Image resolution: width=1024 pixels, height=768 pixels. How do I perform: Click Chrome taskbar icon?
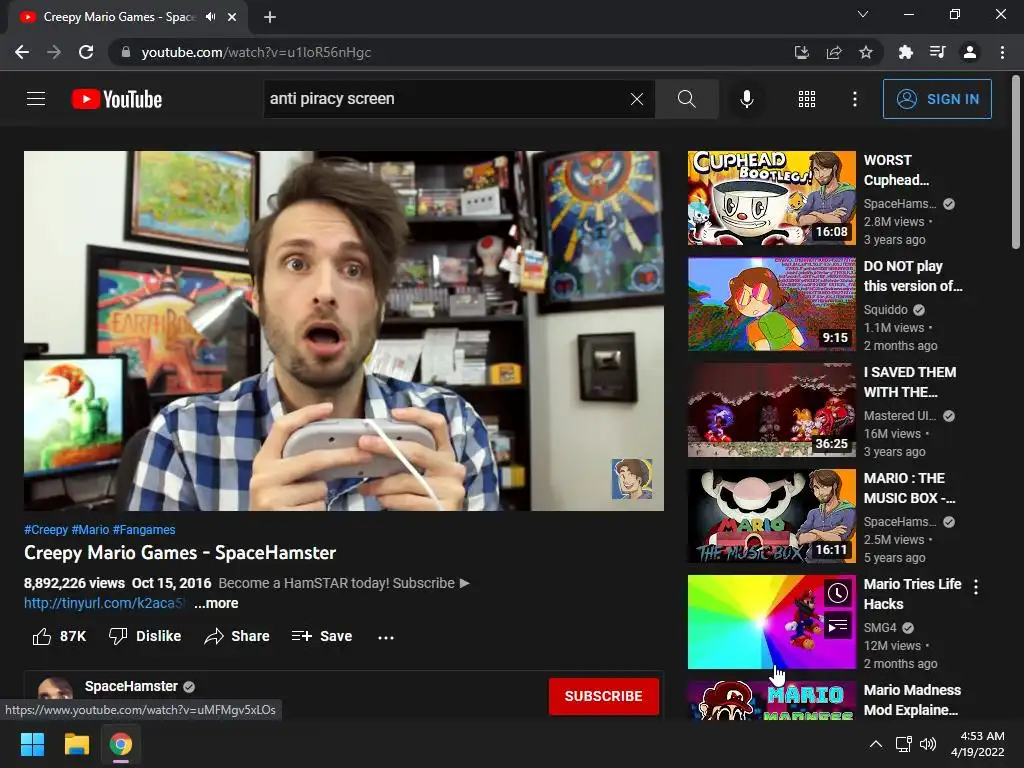pyautogui.click(x=121, y=744)
